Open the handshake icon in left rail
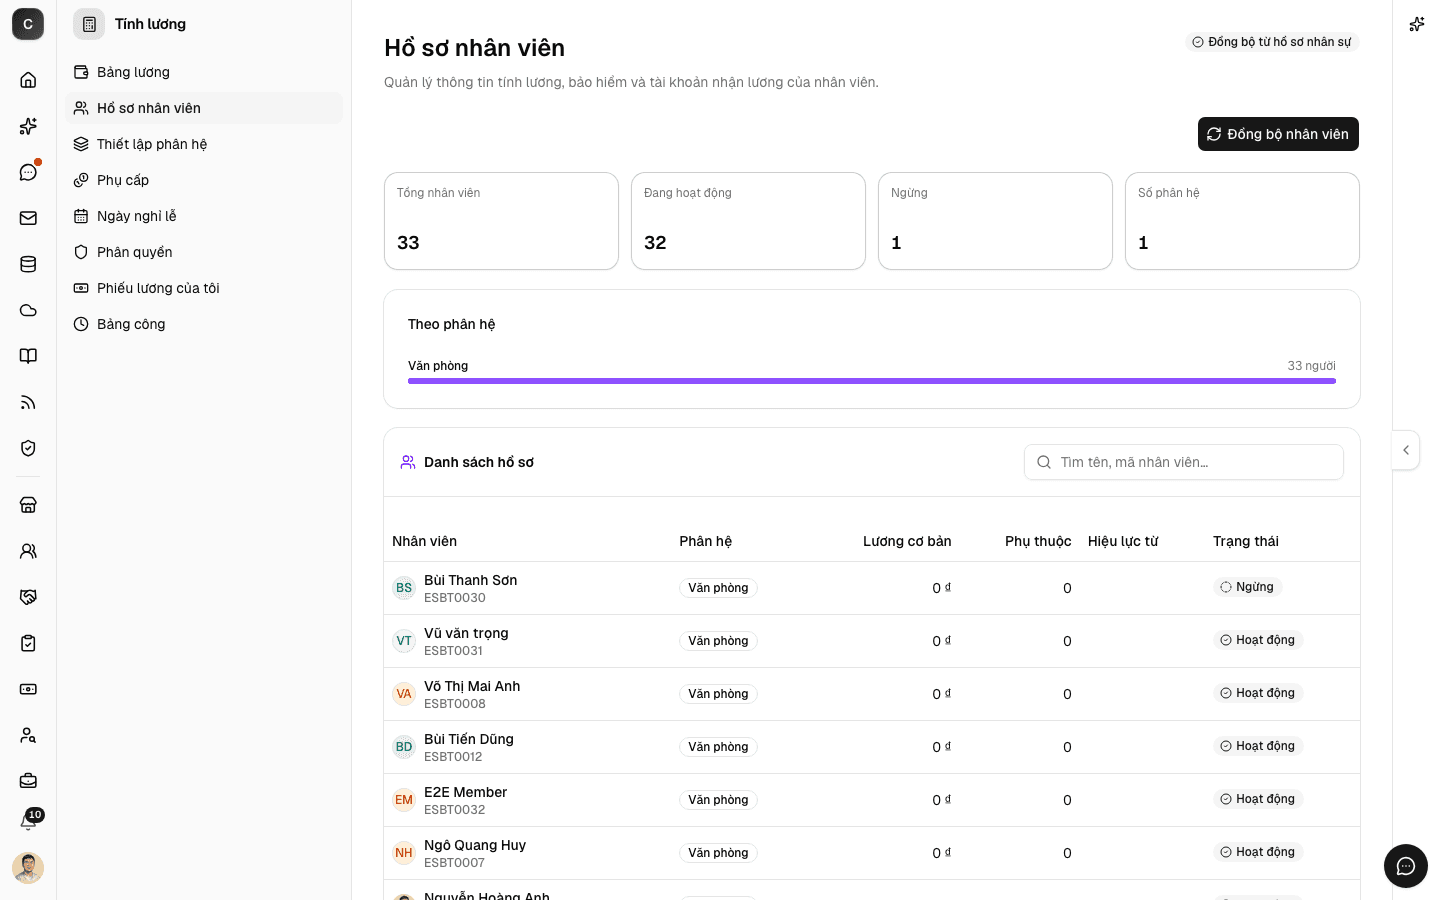This screenshot has width=1440, height=900. click(28, 597)
